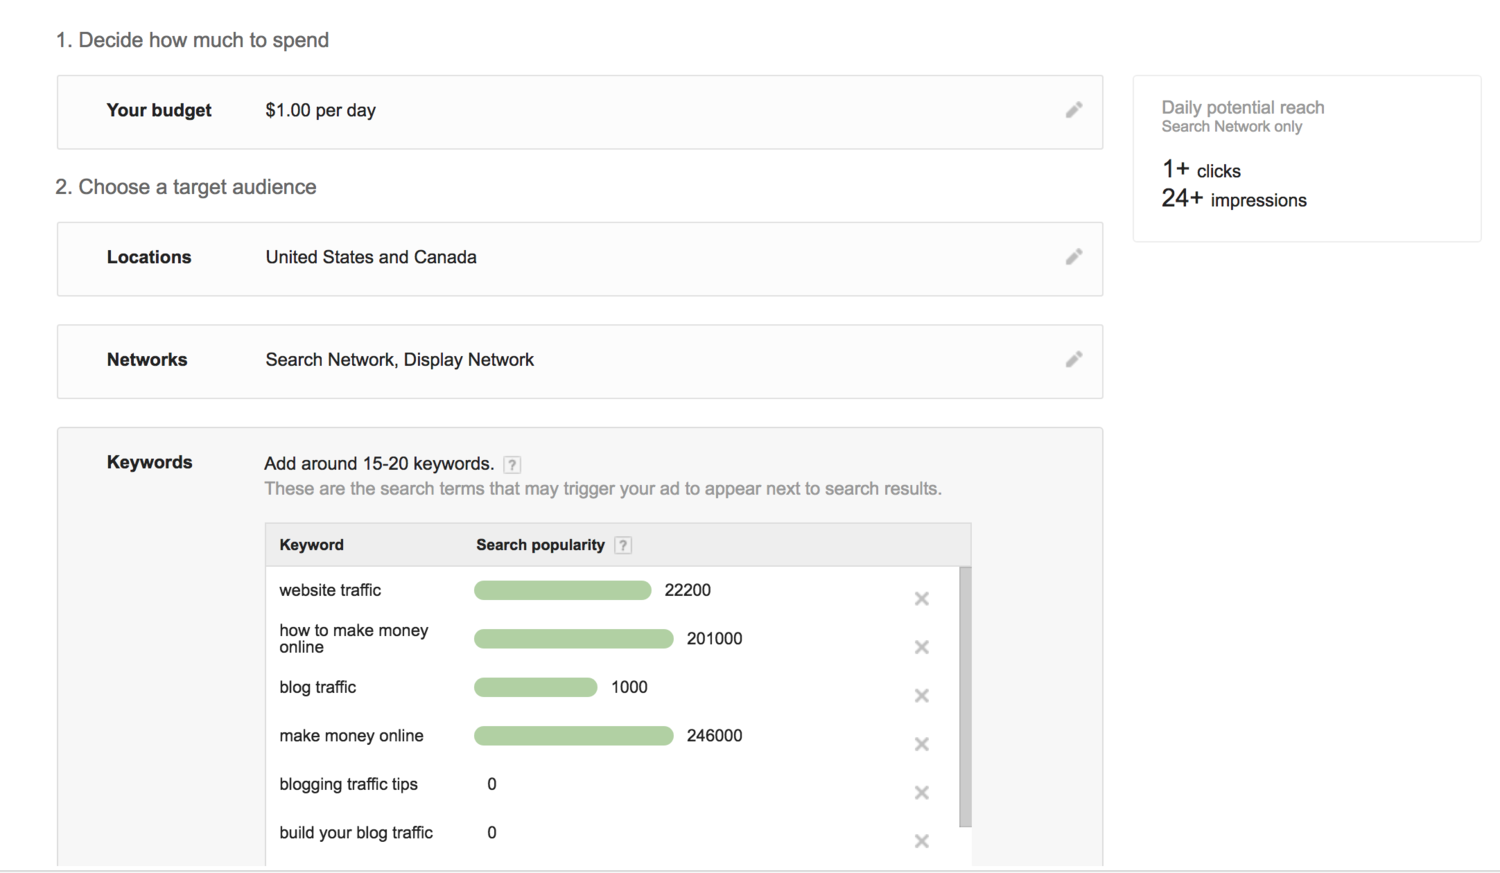Open help icon next to Search popularity
The image size is (1500, 873).
[623, 545]
